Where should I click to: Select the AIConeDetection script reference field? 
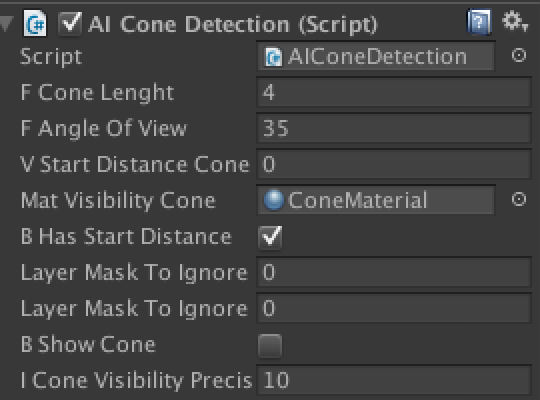[x=376, y=57]
